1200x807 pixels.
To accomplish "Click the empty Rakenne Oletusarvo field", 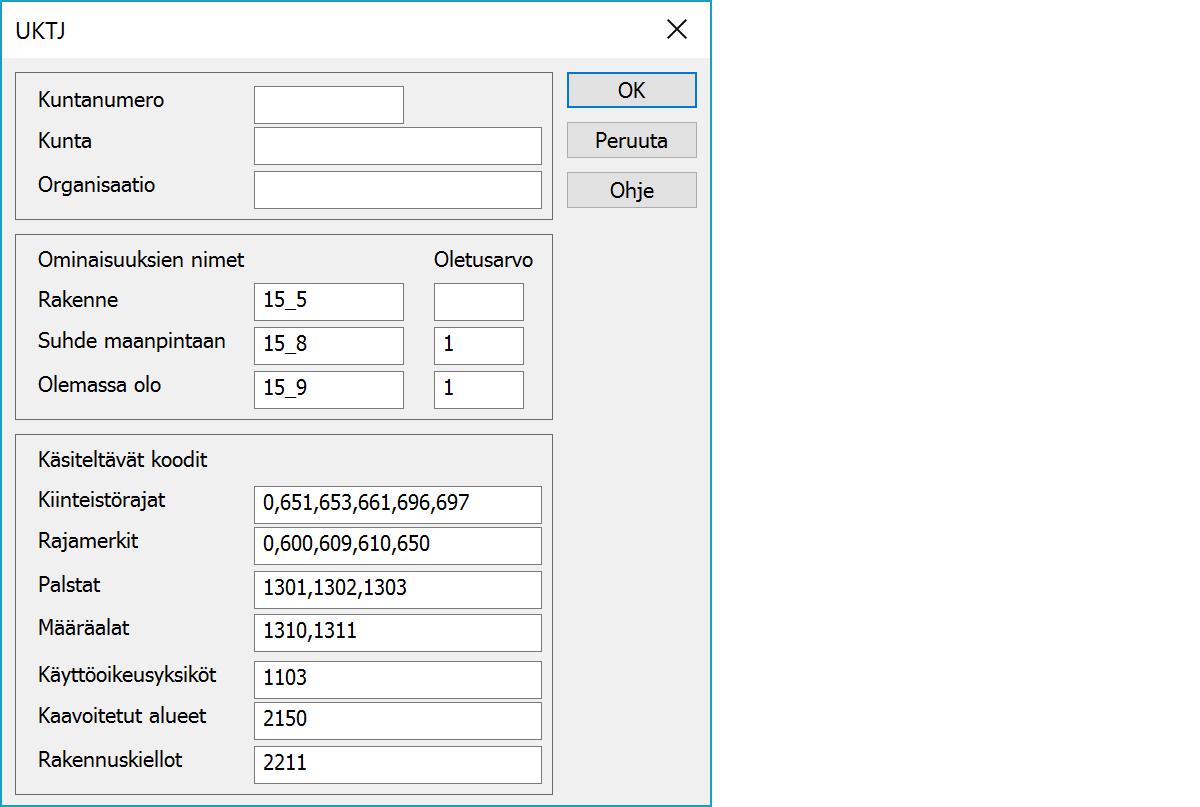I will pyautogui.click(x=478, y=302).
